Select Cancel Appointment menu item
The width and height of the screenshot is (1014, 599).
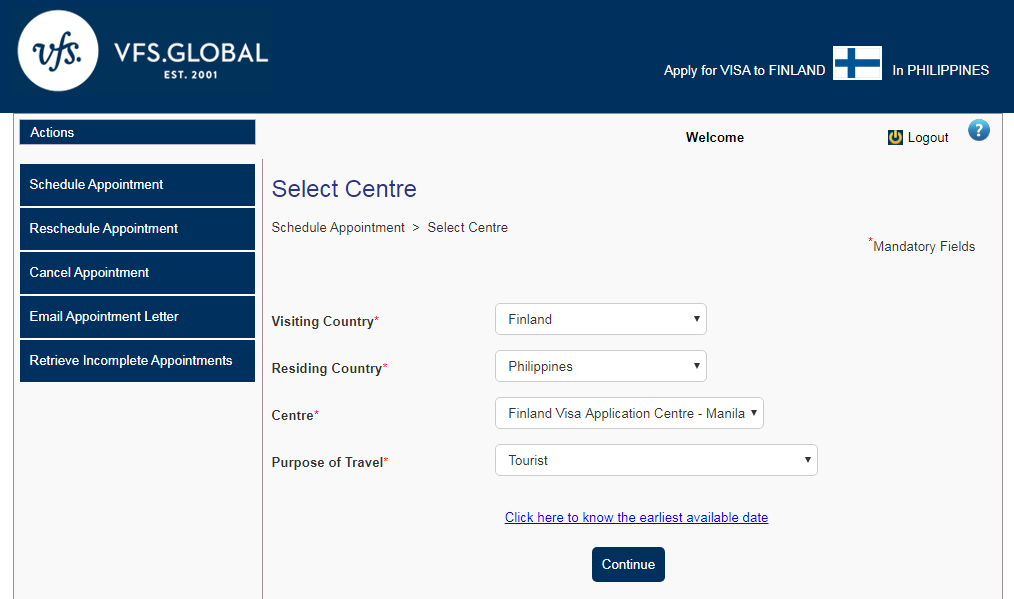pos(137,273)
